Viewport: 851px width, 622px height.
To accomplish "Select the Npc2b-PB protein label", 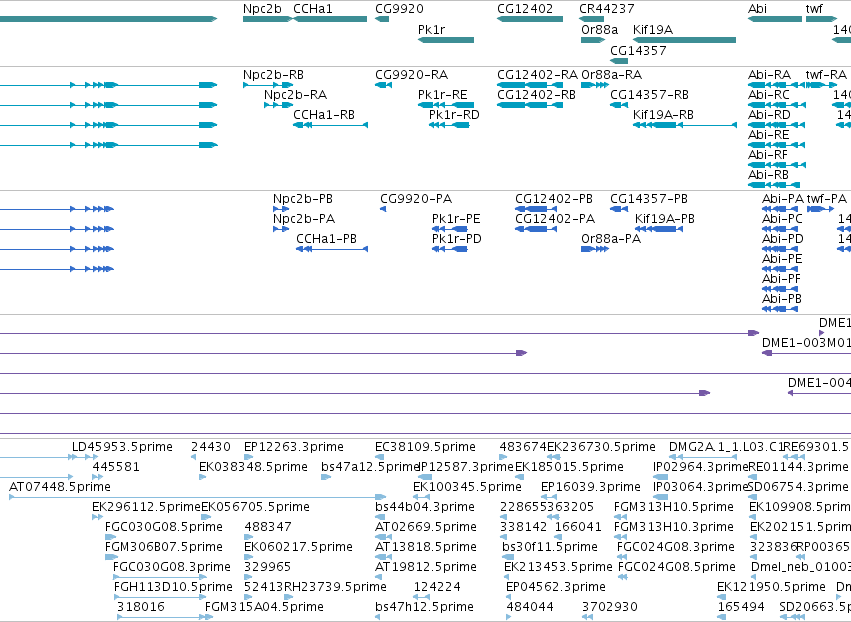I will pos(303,199).
